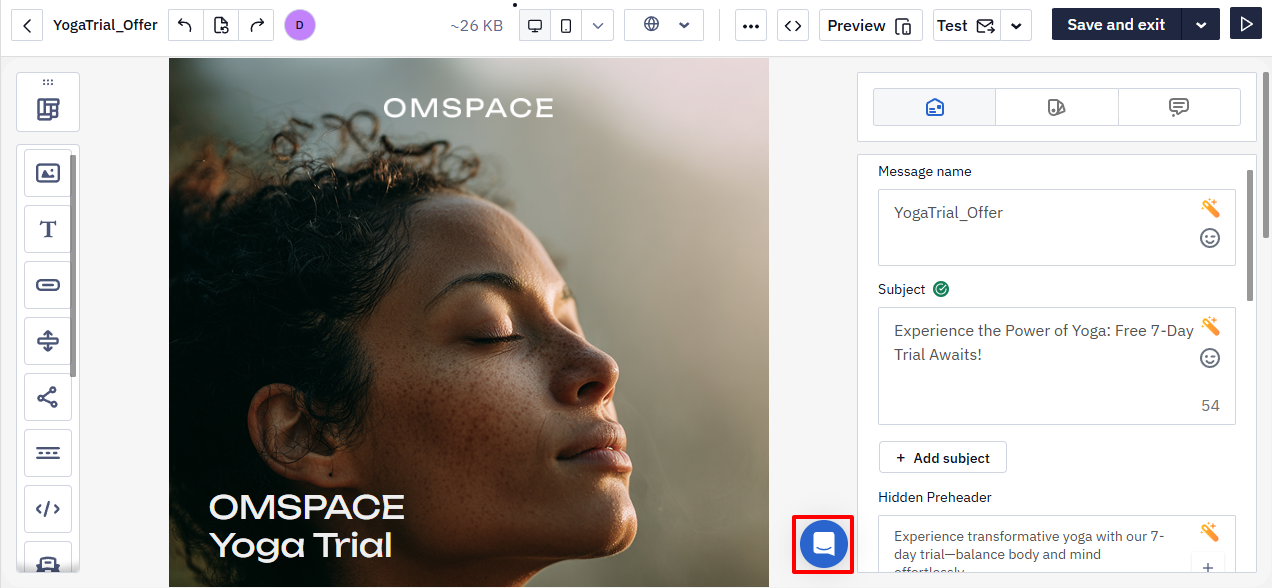Viewport: 1272px width, 588px height.
Task: Click the play triangle icon
Action: [1245, 25]
